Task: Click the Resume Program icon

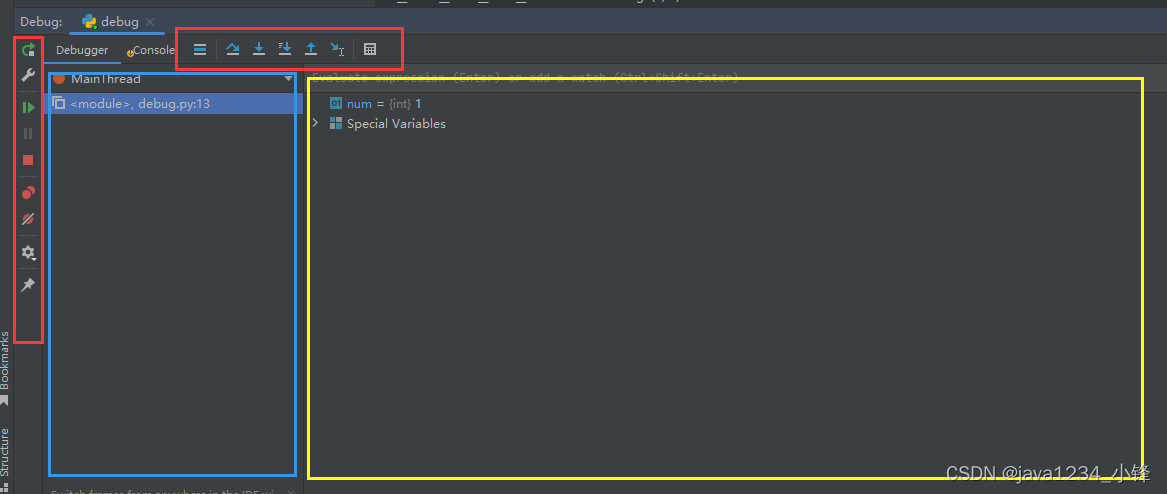Action: 28,108
